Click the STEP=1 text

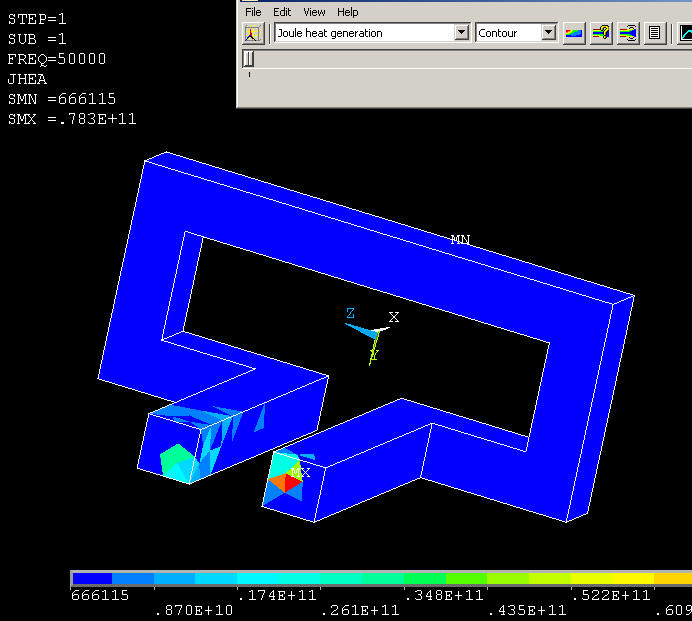pyautogui.click(x=37, y=19)
